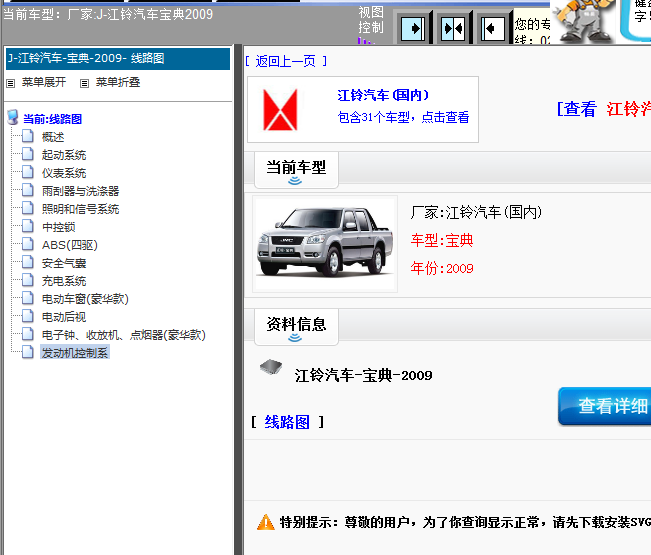The width and height of the screenshot is (651, 555).
Task: Click the 车型:宝典 red text
Action: pyautogui.click(x=442, y=241)
